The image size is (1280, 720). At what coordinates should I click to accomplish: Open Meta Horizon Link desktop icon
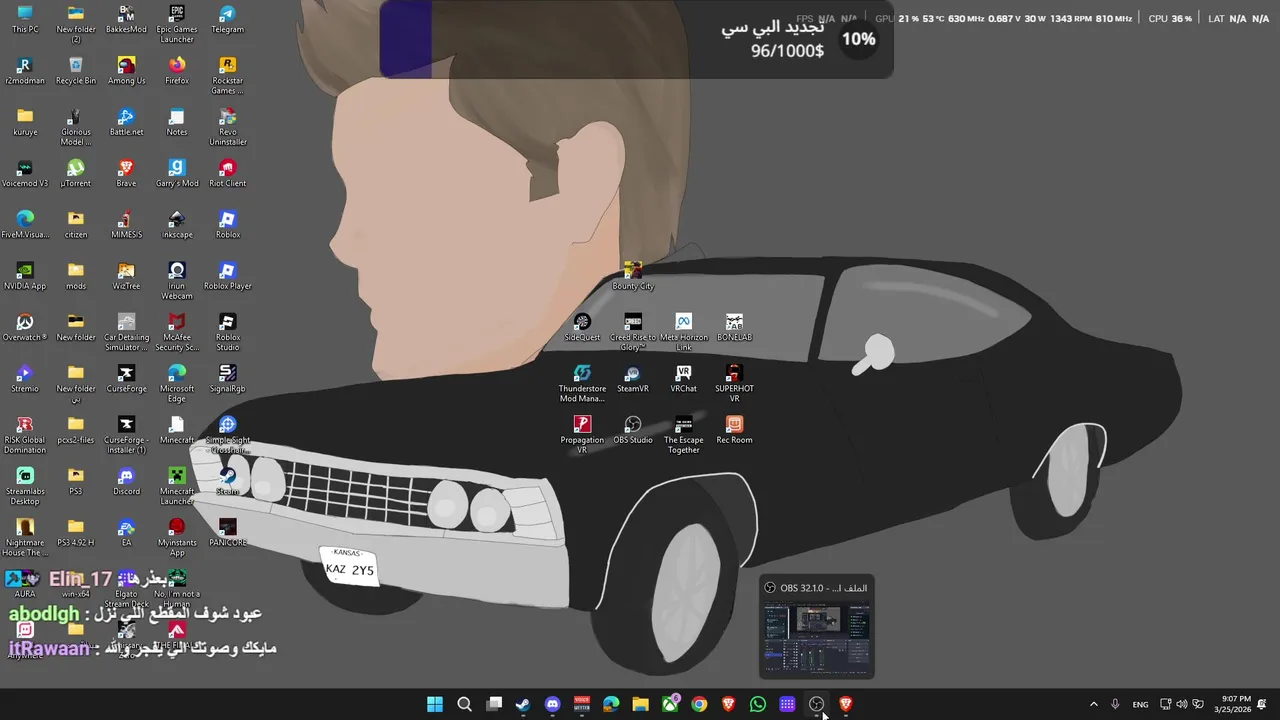pos(684,332)
